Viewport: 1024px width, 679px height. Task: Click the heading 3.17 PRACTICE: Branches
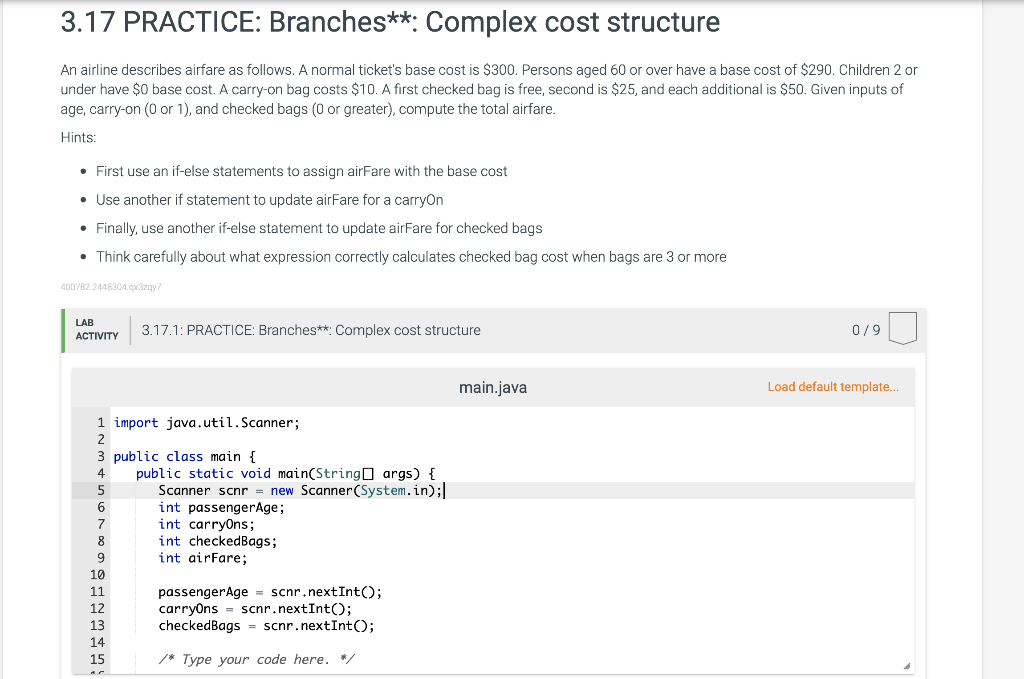click(x=388, y=22)
